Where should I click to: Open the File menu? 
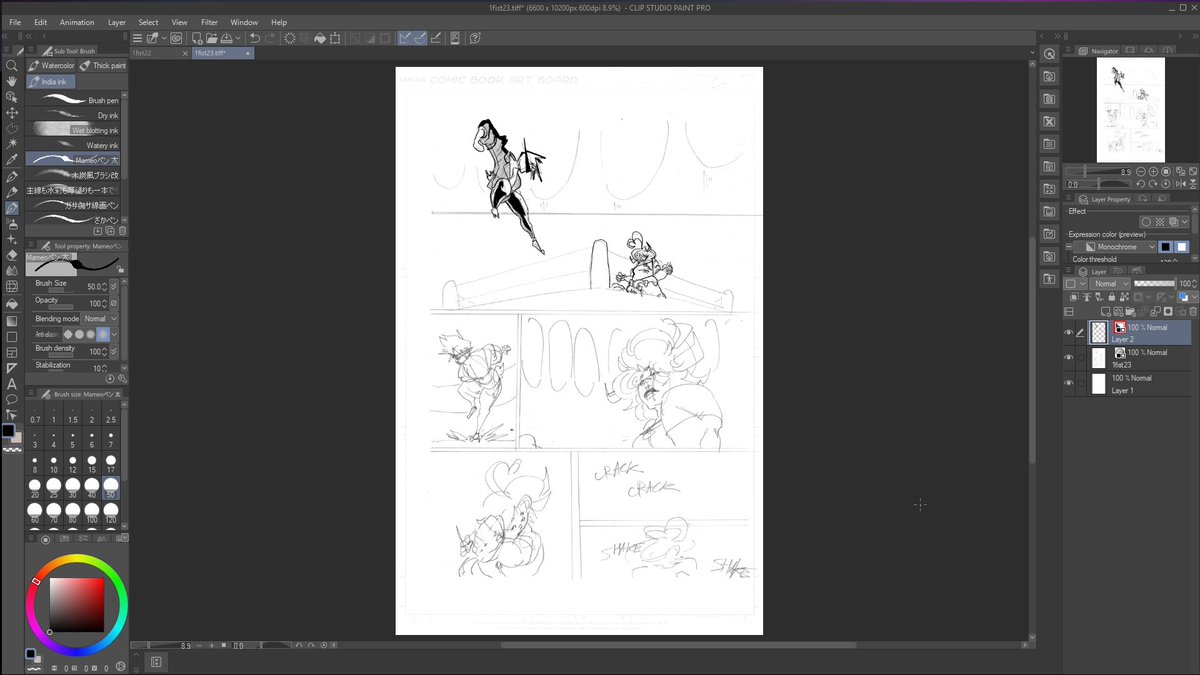point(15,22)
